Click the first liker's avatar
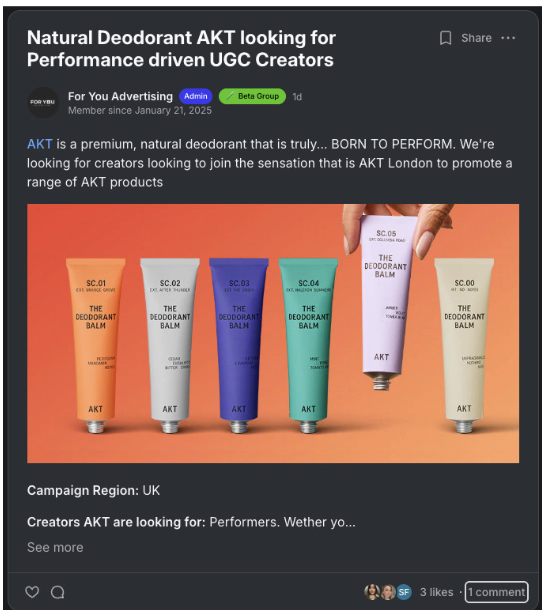Viewport: 542px width, 610px height. tap(372, 592)
